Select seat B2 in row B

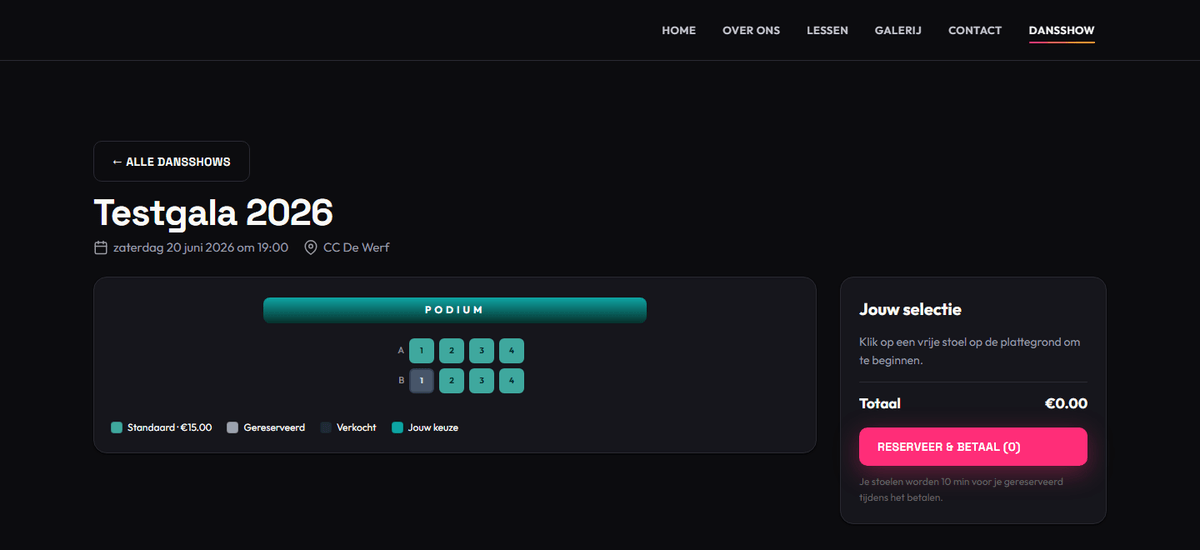coord(452,381)
